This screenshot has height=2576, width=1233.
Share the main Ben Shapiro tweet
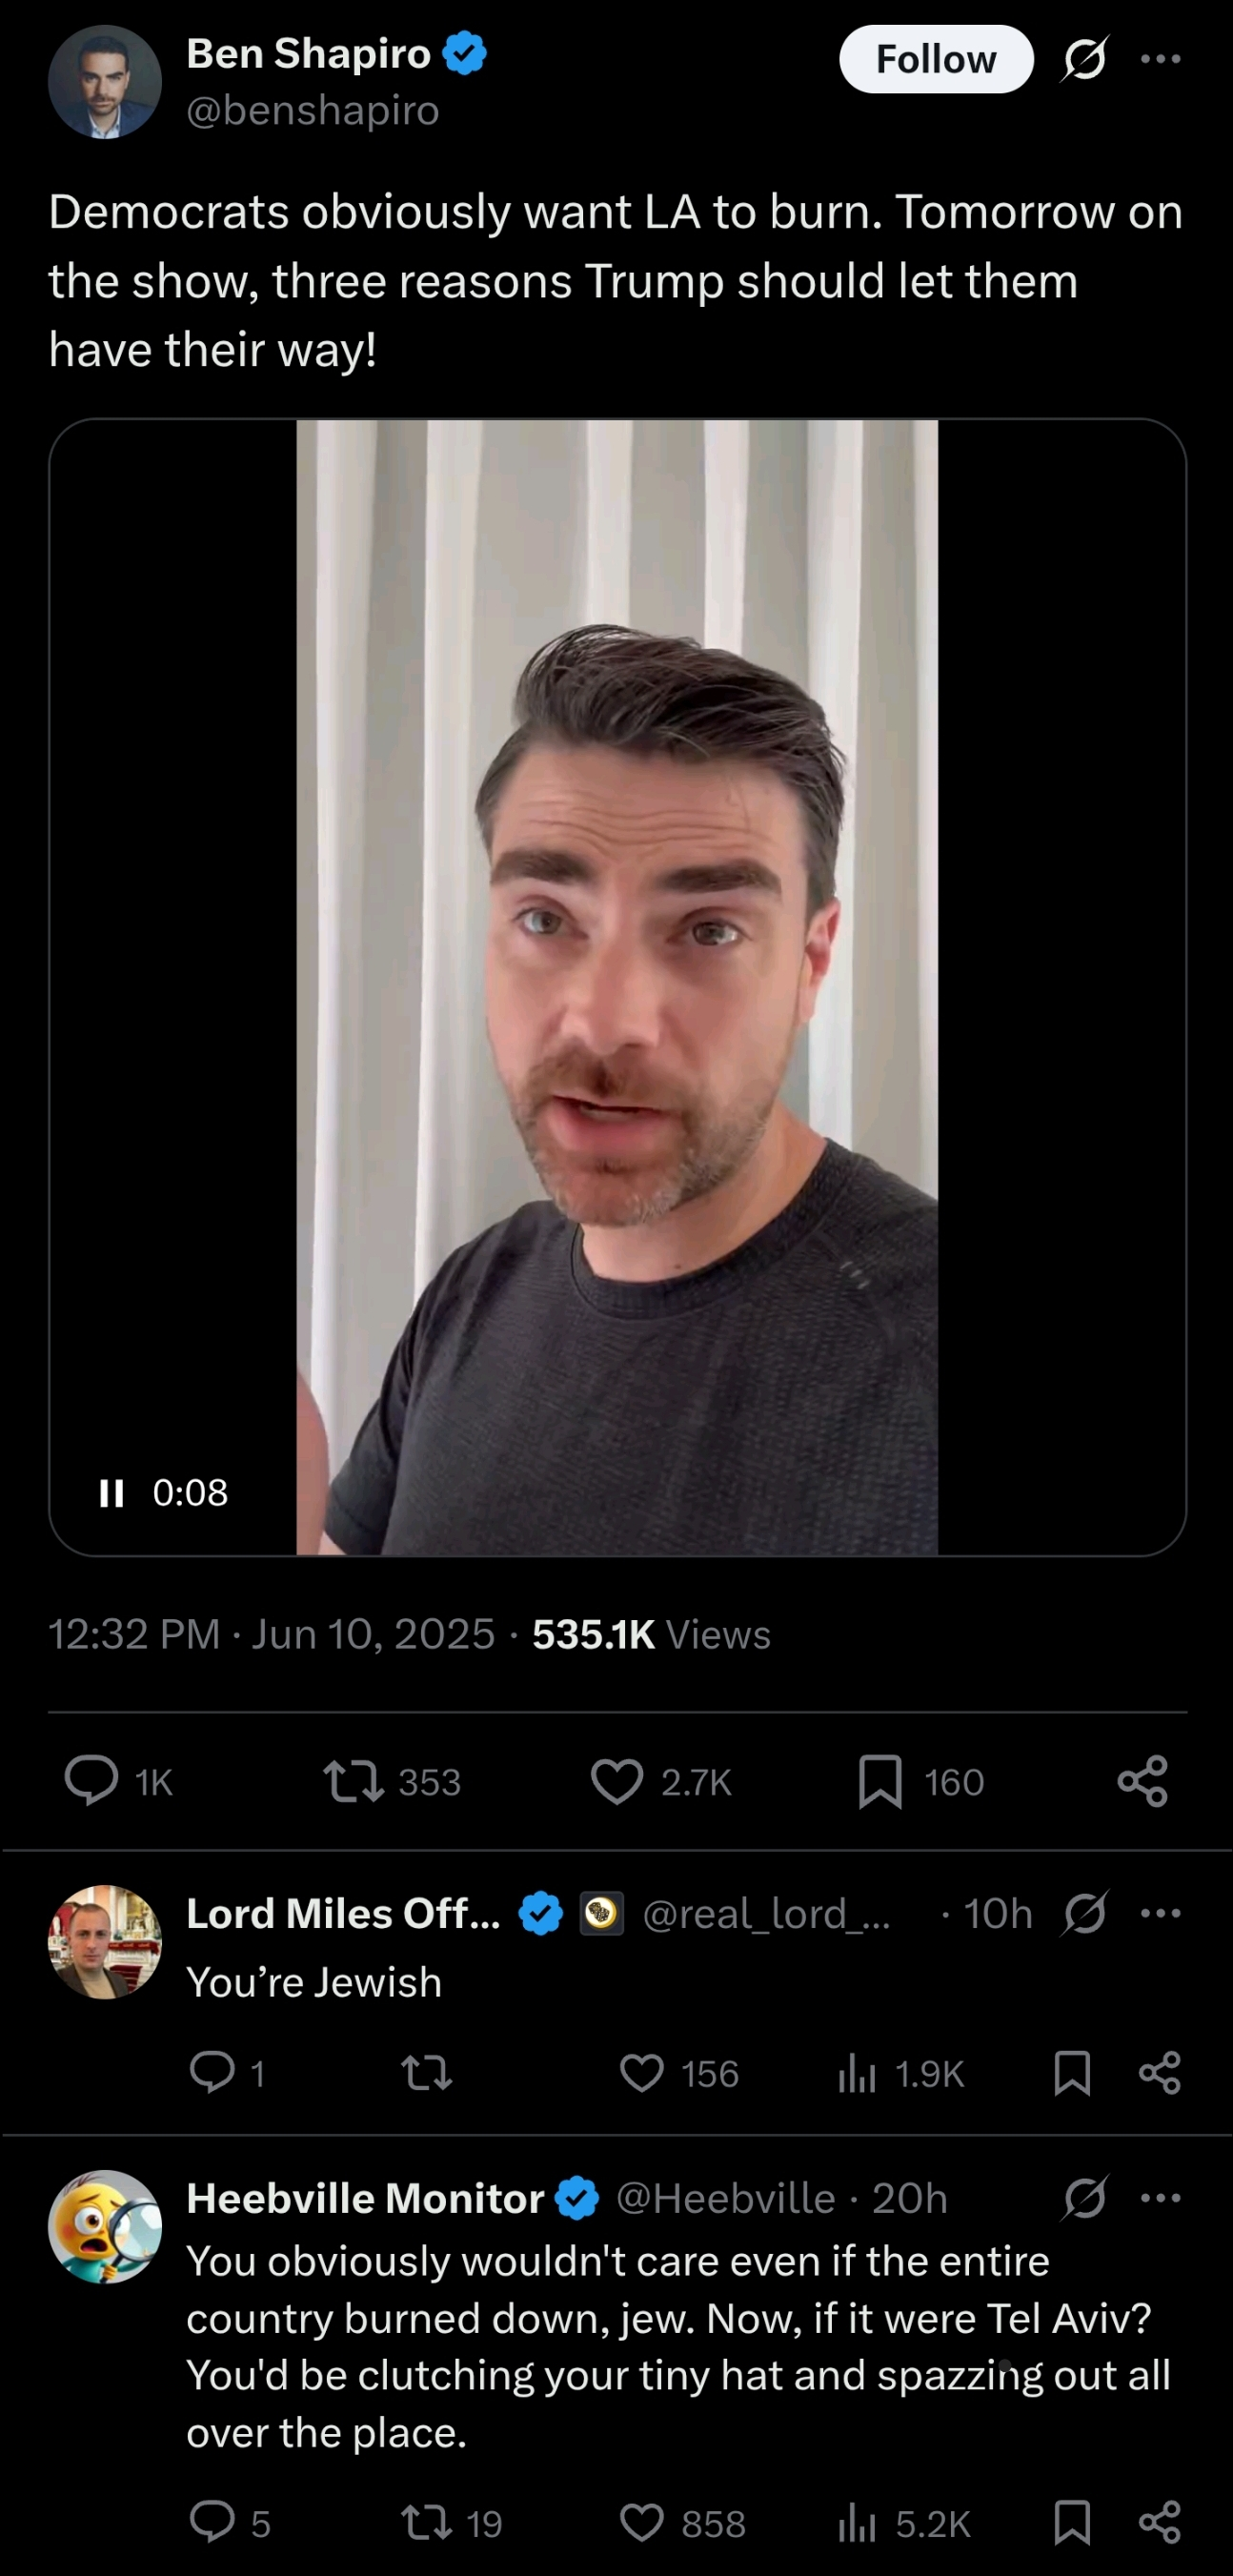(x=1142, y=1781)
